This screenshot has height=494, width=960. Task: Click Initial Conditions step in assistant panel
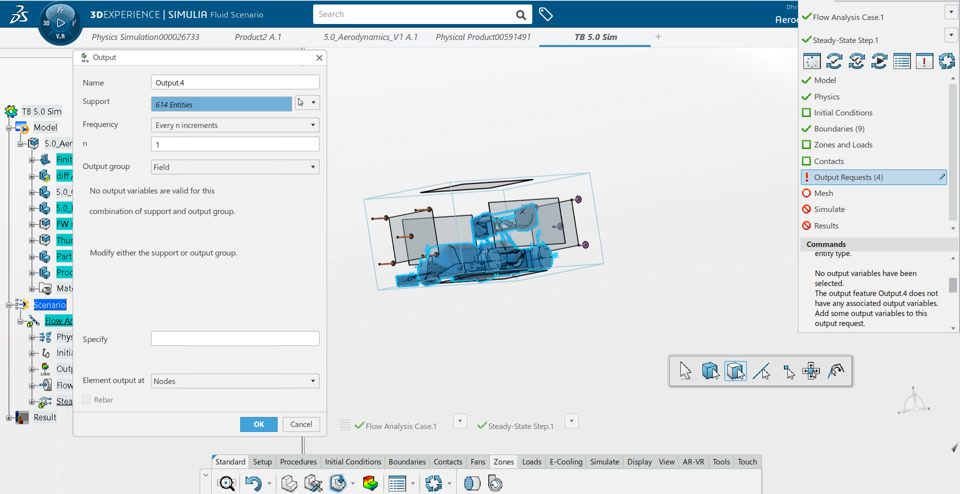coord(843,113)
